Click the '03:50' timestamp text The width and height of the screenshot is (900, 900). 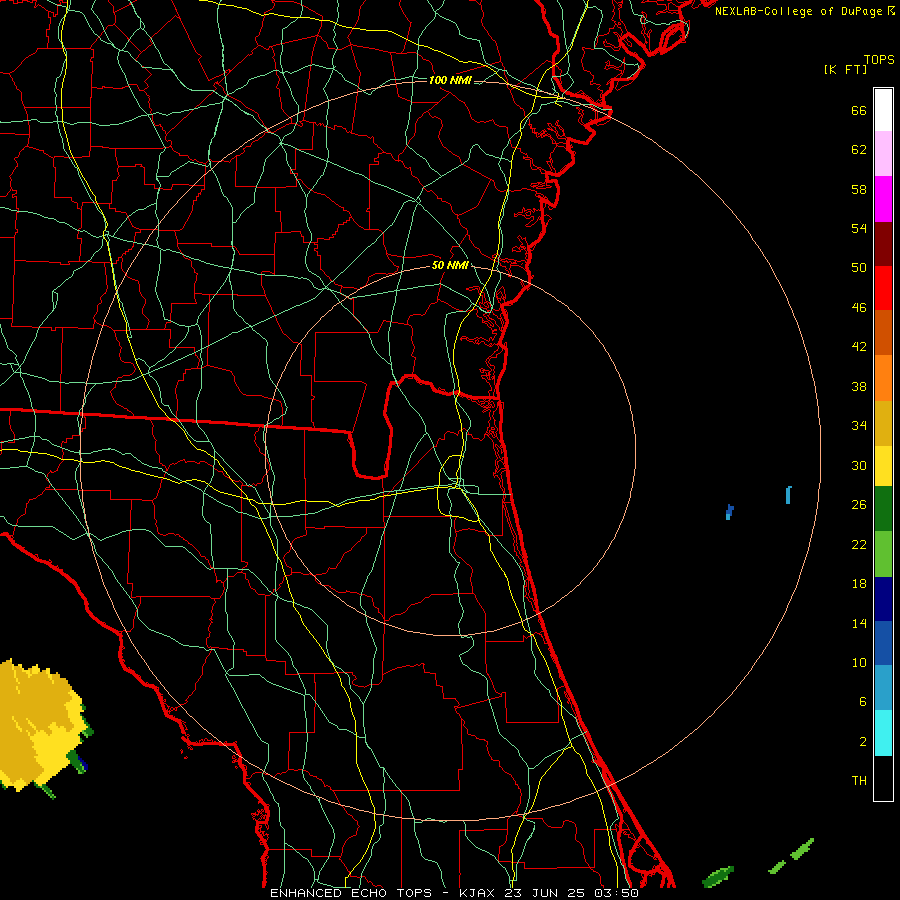click(x=616, y=893)
